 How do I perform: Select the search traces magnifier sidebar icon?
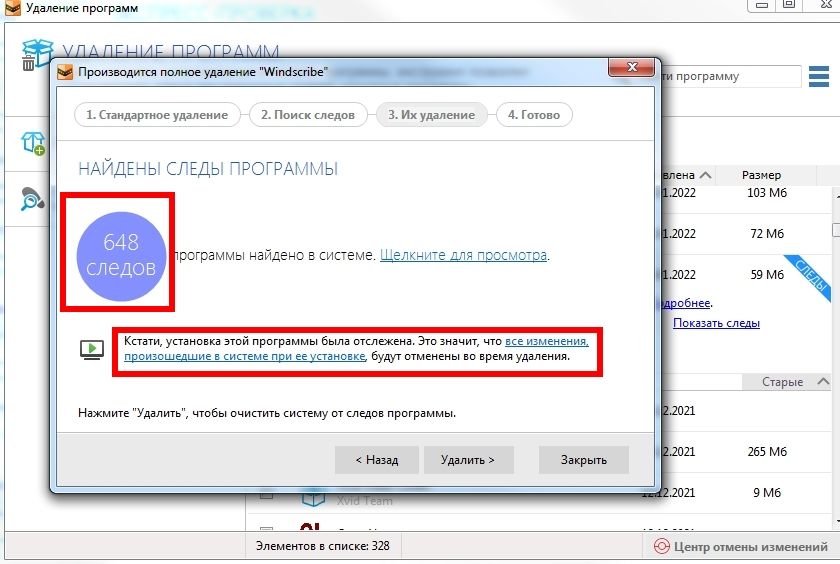[33, 199]
